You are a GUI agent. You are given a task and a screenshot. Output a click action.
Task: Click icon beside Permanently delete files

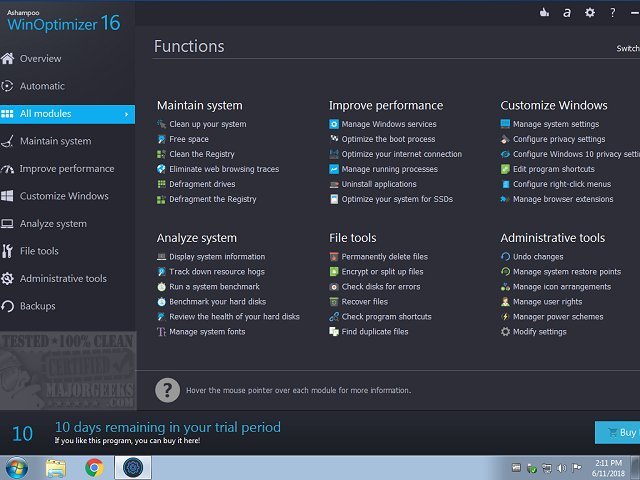[x=334, y=257]
